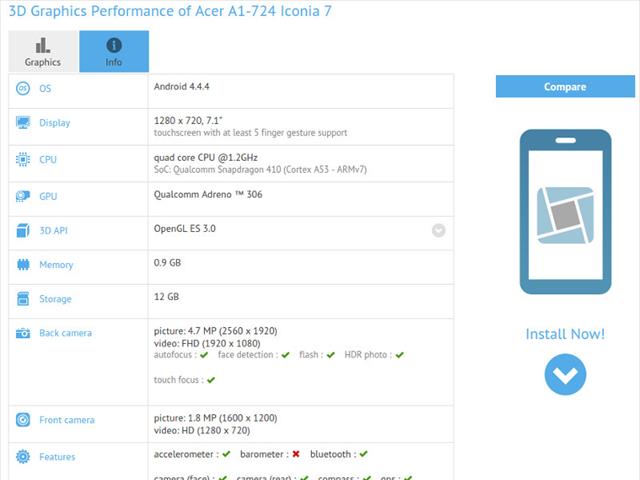This screenshot has height=480, width=640.
Task: Click the 3D Graphics Performance page title
Action: [x=170, y=11]
